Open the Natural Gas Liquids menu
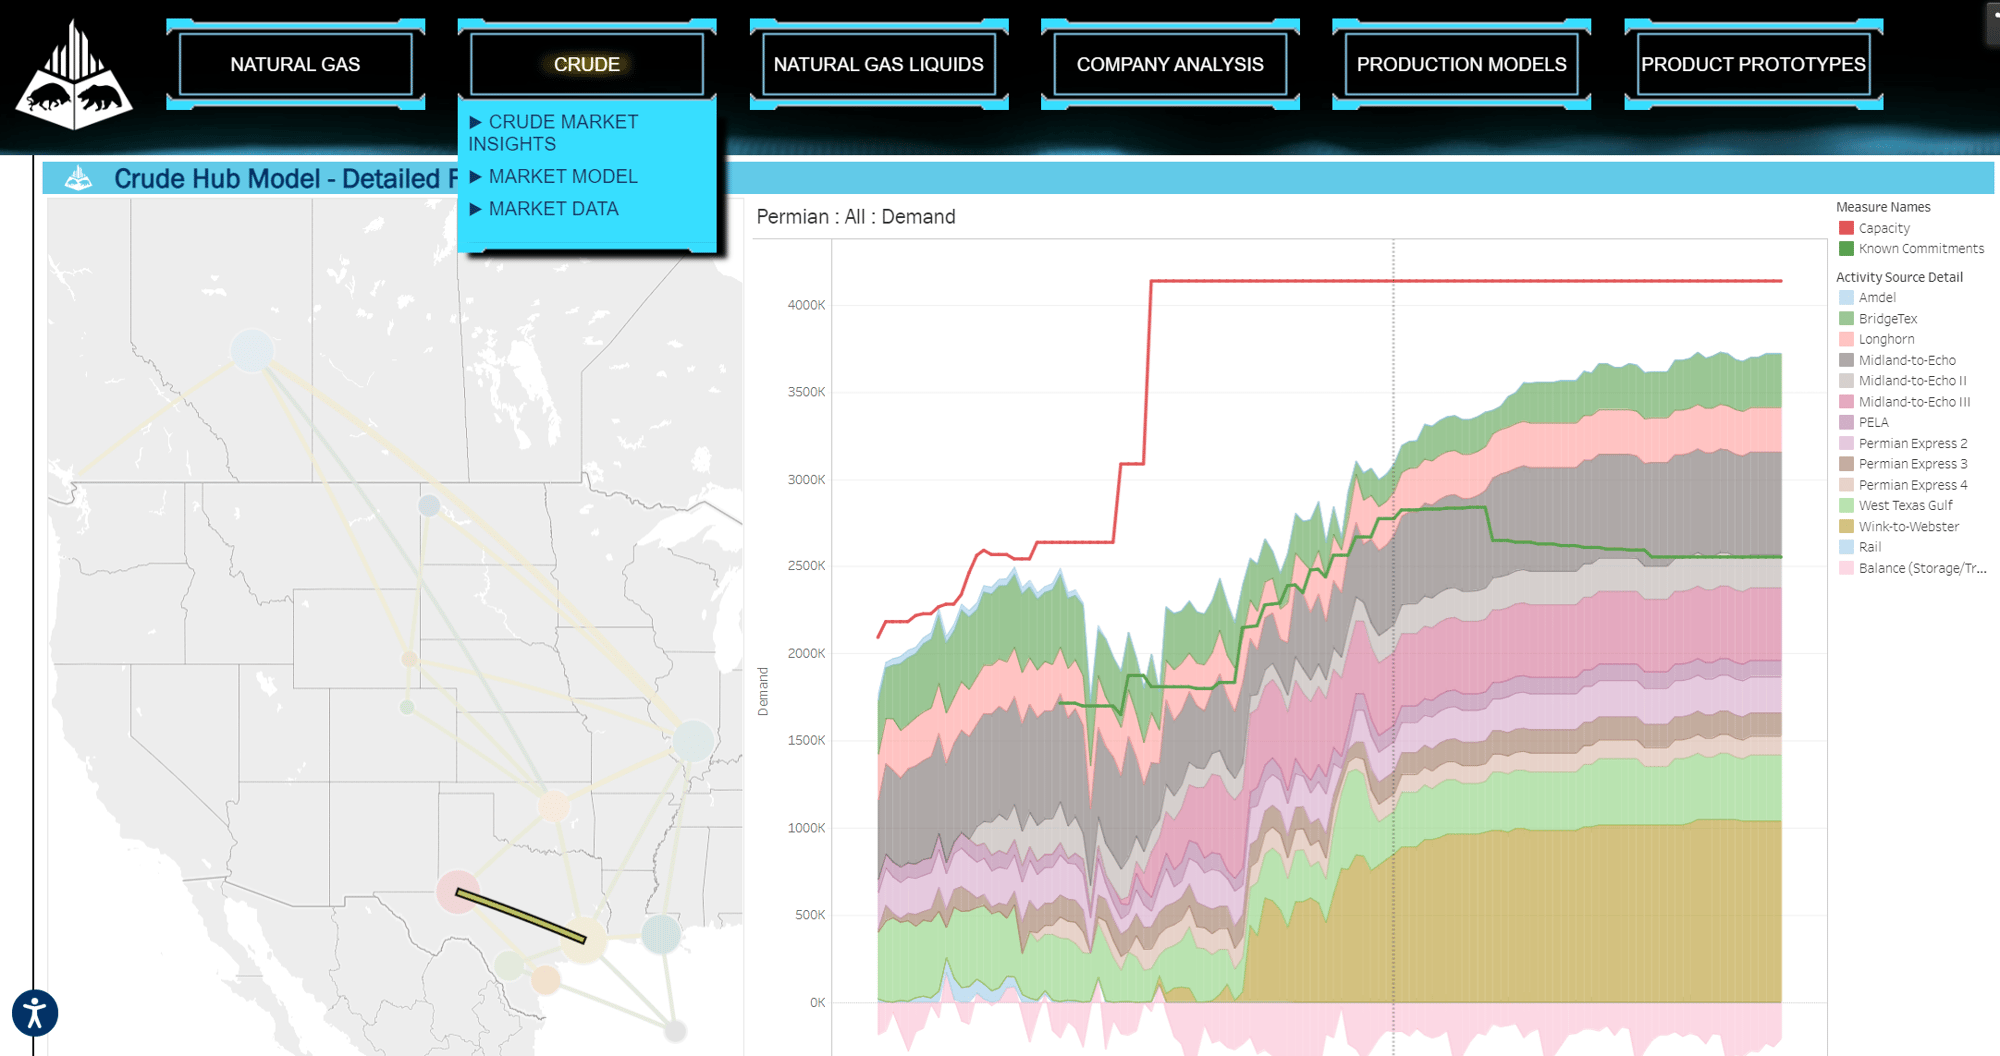The width and height of the screenshot is (2000, 1056). [878, 64]
